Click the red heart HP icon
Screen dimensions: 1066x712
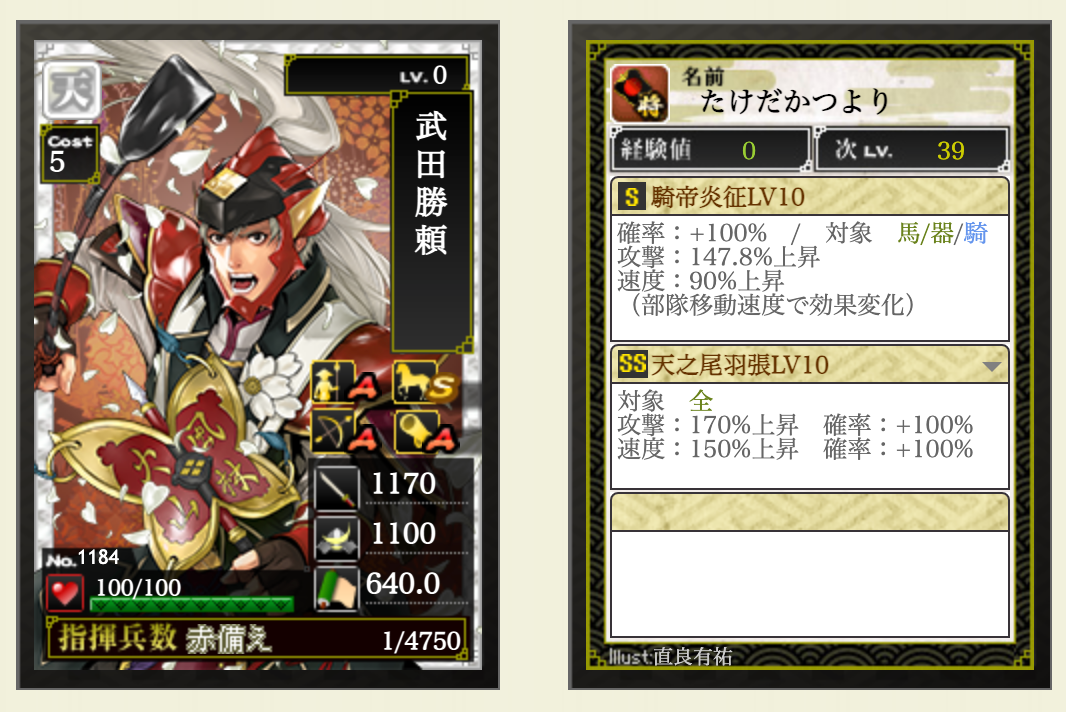point(65,592)
